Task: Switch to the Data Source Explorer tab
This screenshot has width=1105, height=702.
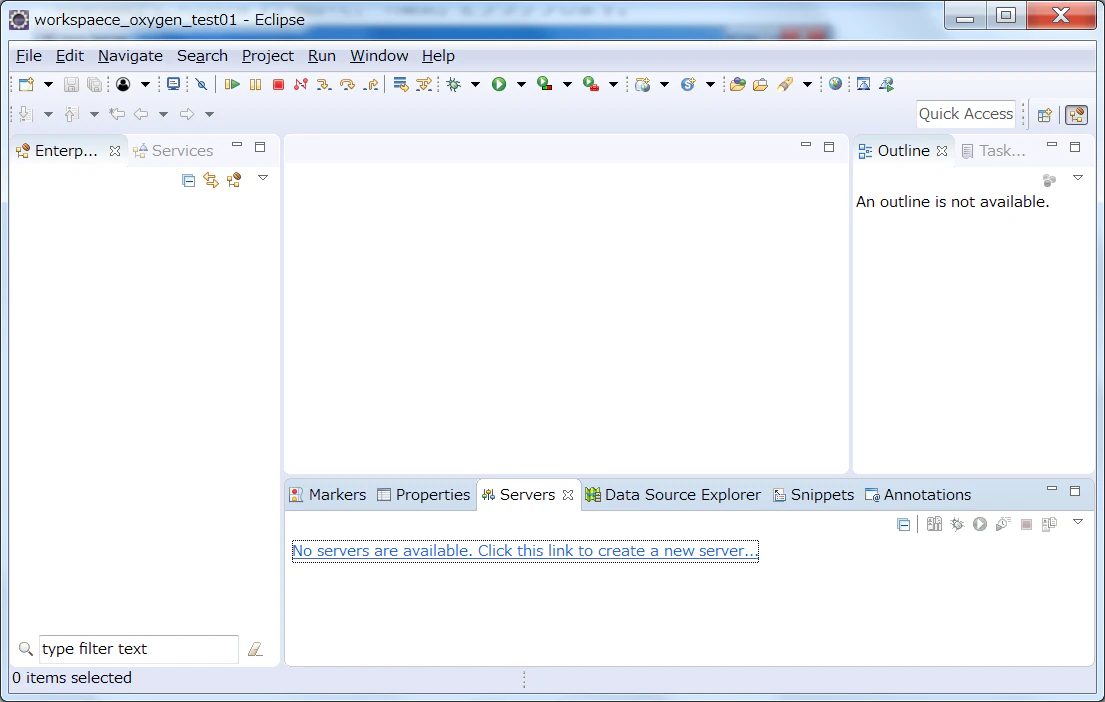Action: (674, 495)
